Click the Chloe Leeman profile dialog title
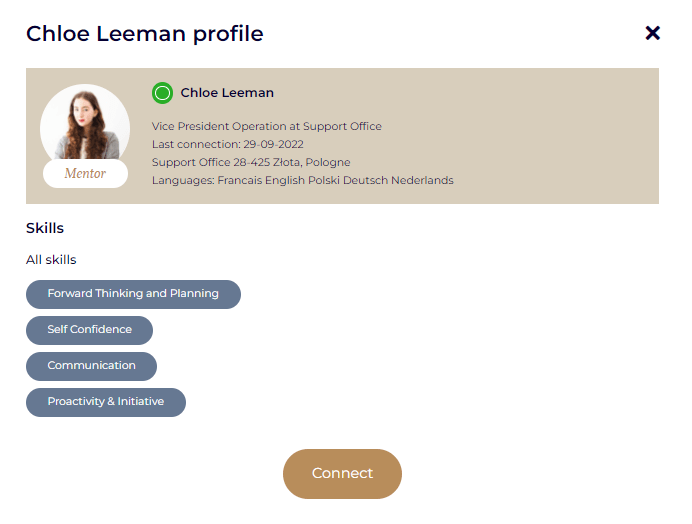The height and width of the screenshot is (524, 692). [x=145, y=34]
